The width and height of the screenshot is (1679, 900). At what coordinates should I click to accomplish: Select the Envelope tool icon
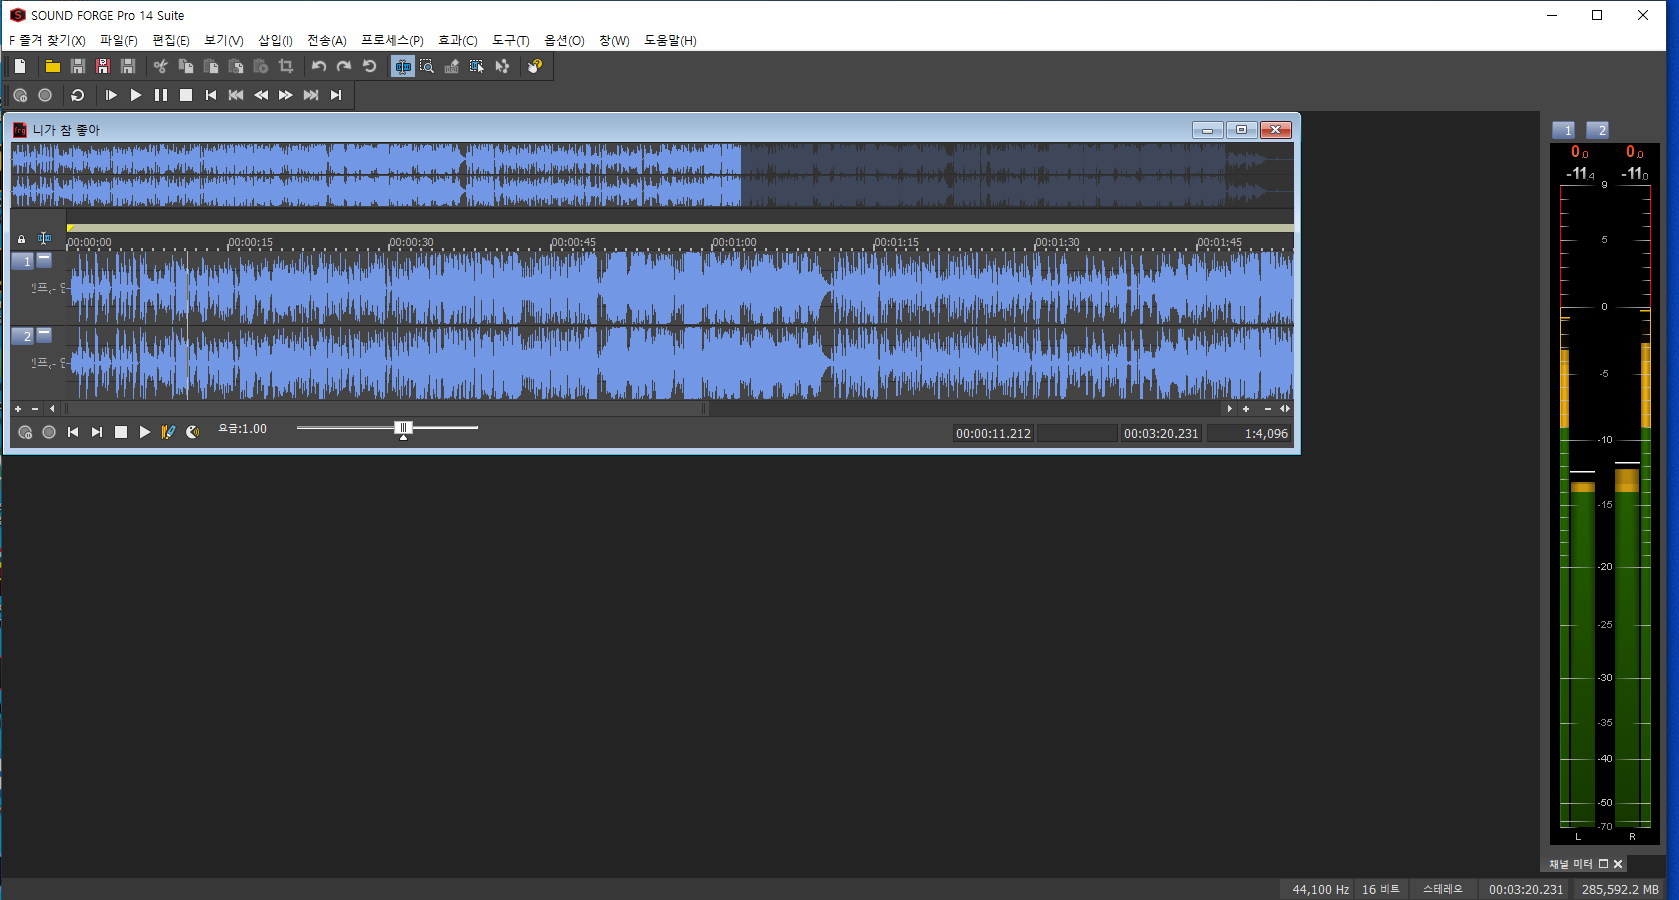click(x=502, y=66)
